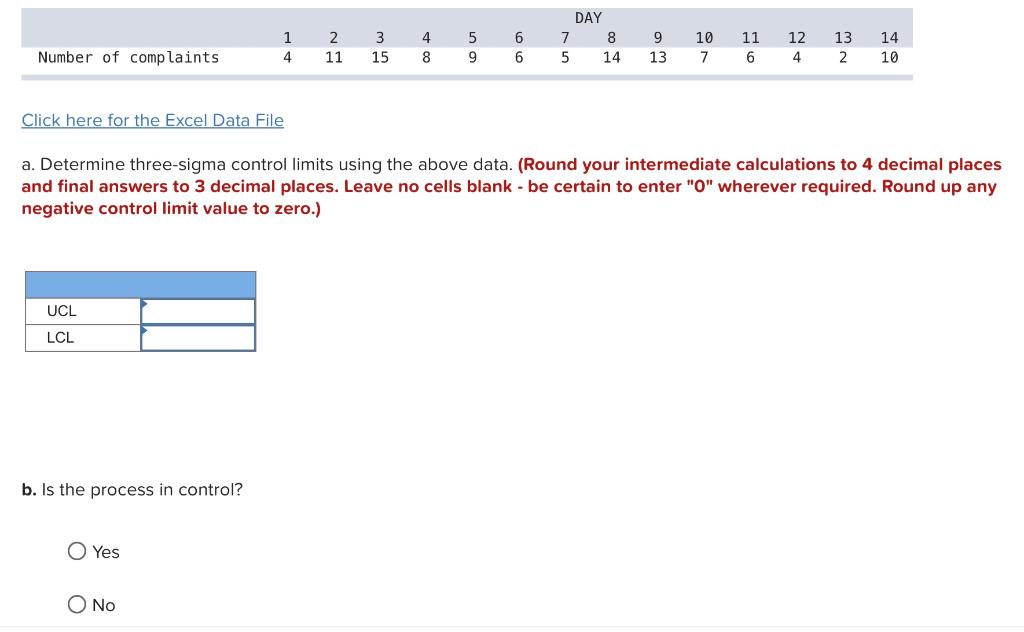Image resolution: width=1024 pixels, height=632 pixels.
Task: Click the complaint value 10 under day 14
Action: click(x=890, y=57)
